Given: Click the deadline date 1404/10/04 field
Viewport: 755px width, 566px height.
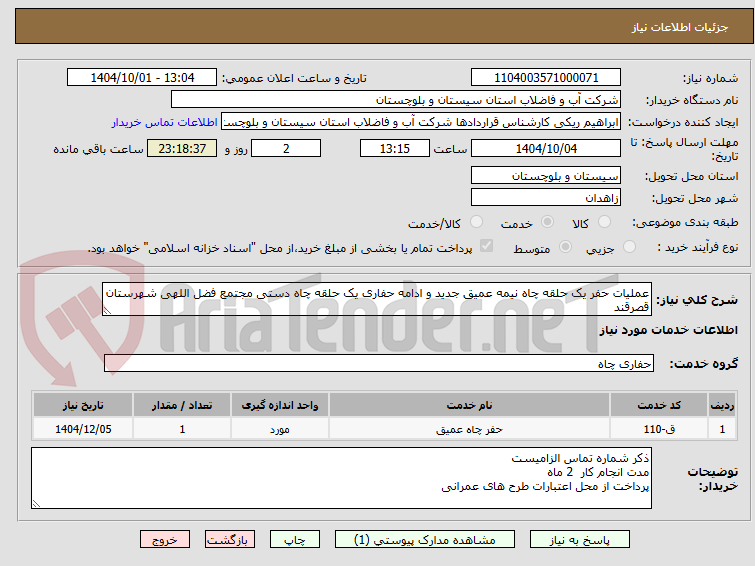Looking at the screenshot, I should 546,148.
